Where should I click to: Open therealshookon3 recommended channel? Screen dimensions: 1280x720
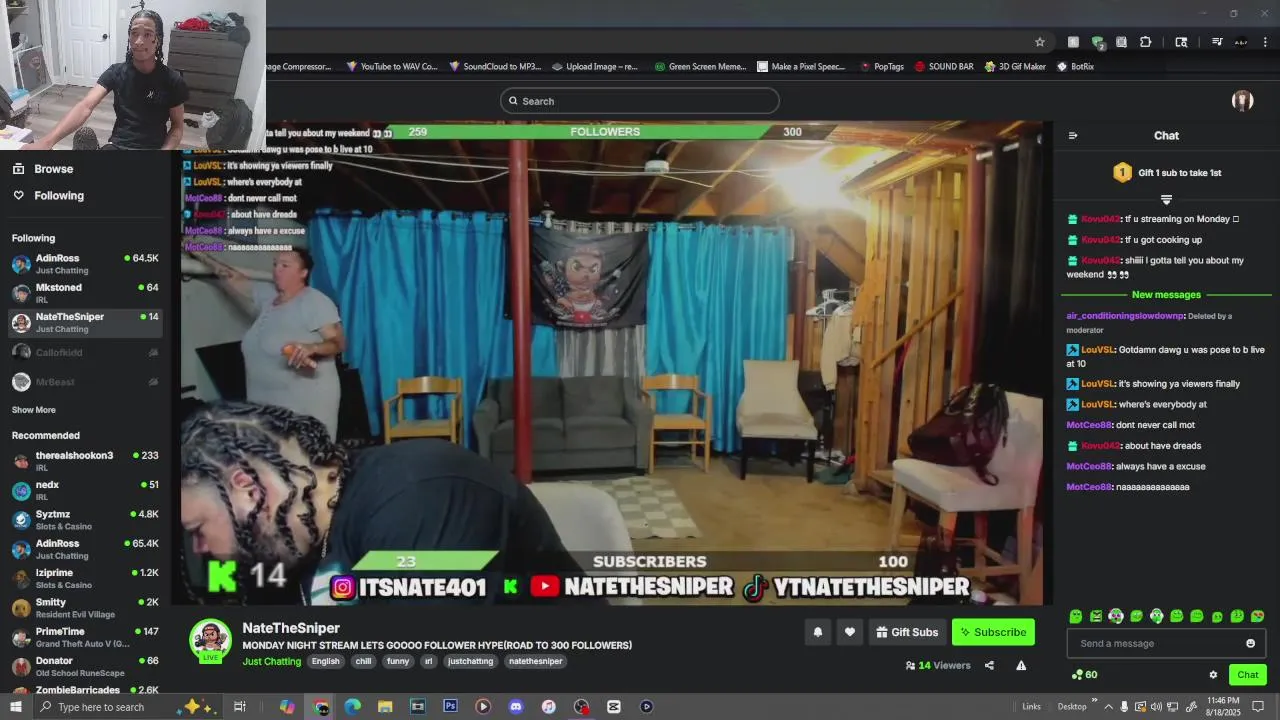coord(85,461)
